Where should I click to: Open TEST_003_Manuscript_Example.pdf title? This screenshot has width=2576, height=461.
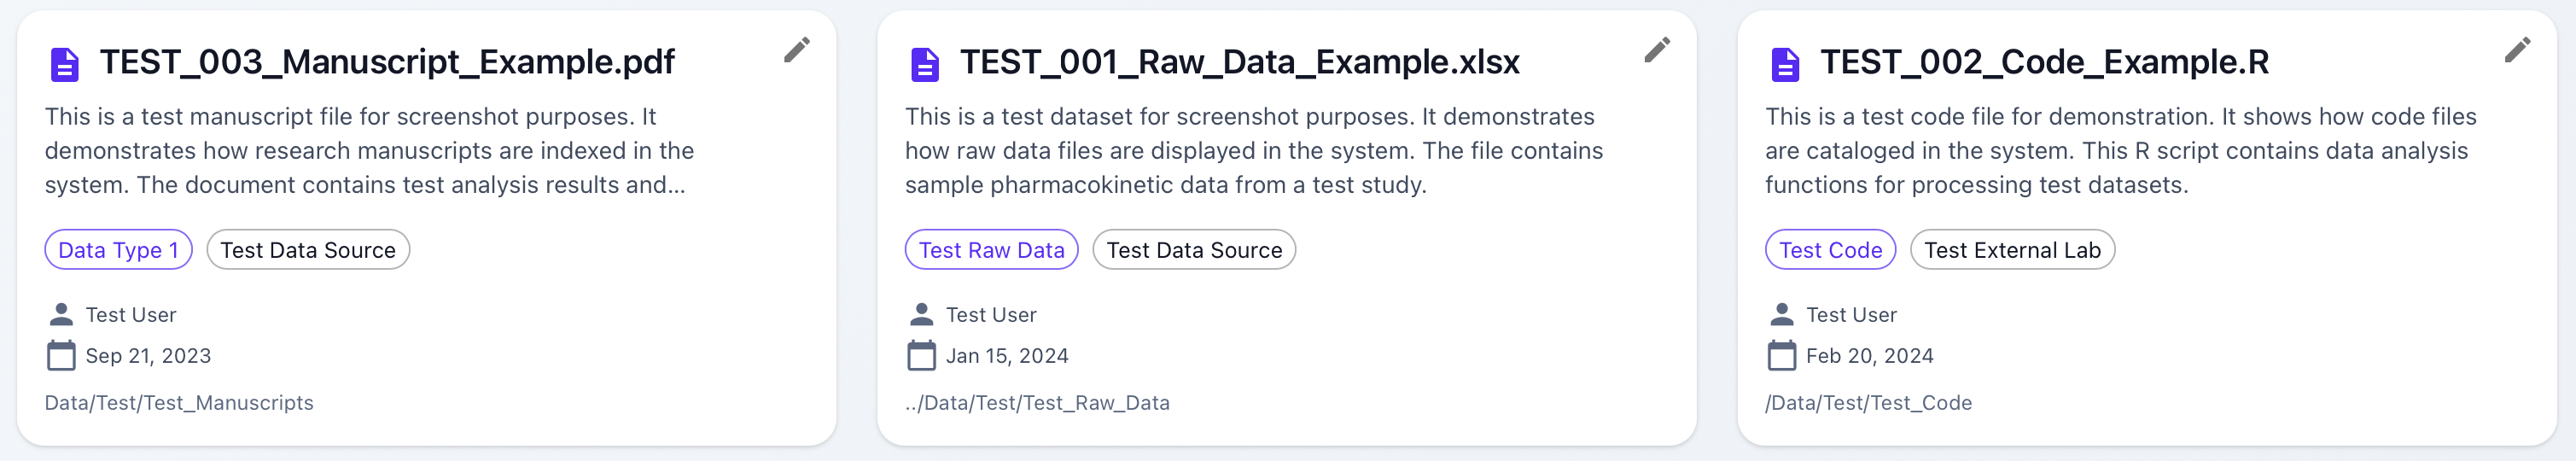point(387,63)
